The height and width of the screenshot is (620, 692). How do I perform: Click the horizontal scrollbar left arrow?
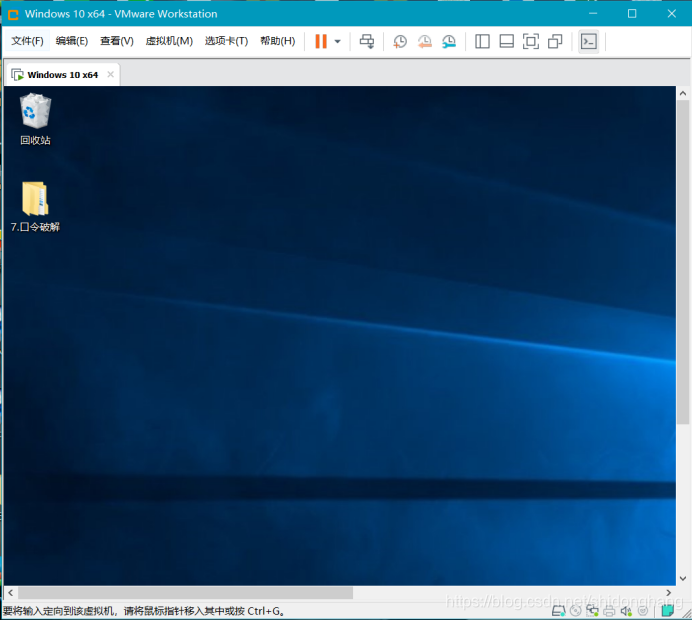(x=11, y=593)
